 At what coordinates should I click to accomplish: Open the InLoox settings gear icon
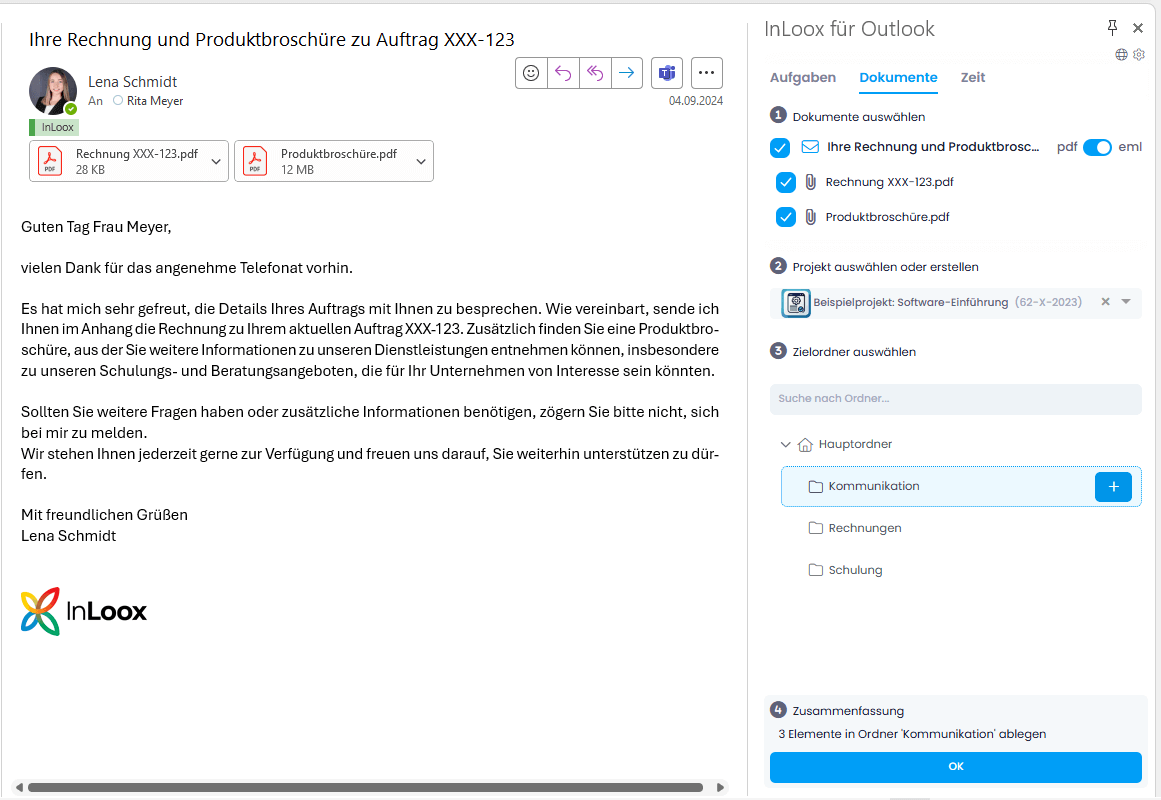pyautogui.click(x=1138, y=55)
